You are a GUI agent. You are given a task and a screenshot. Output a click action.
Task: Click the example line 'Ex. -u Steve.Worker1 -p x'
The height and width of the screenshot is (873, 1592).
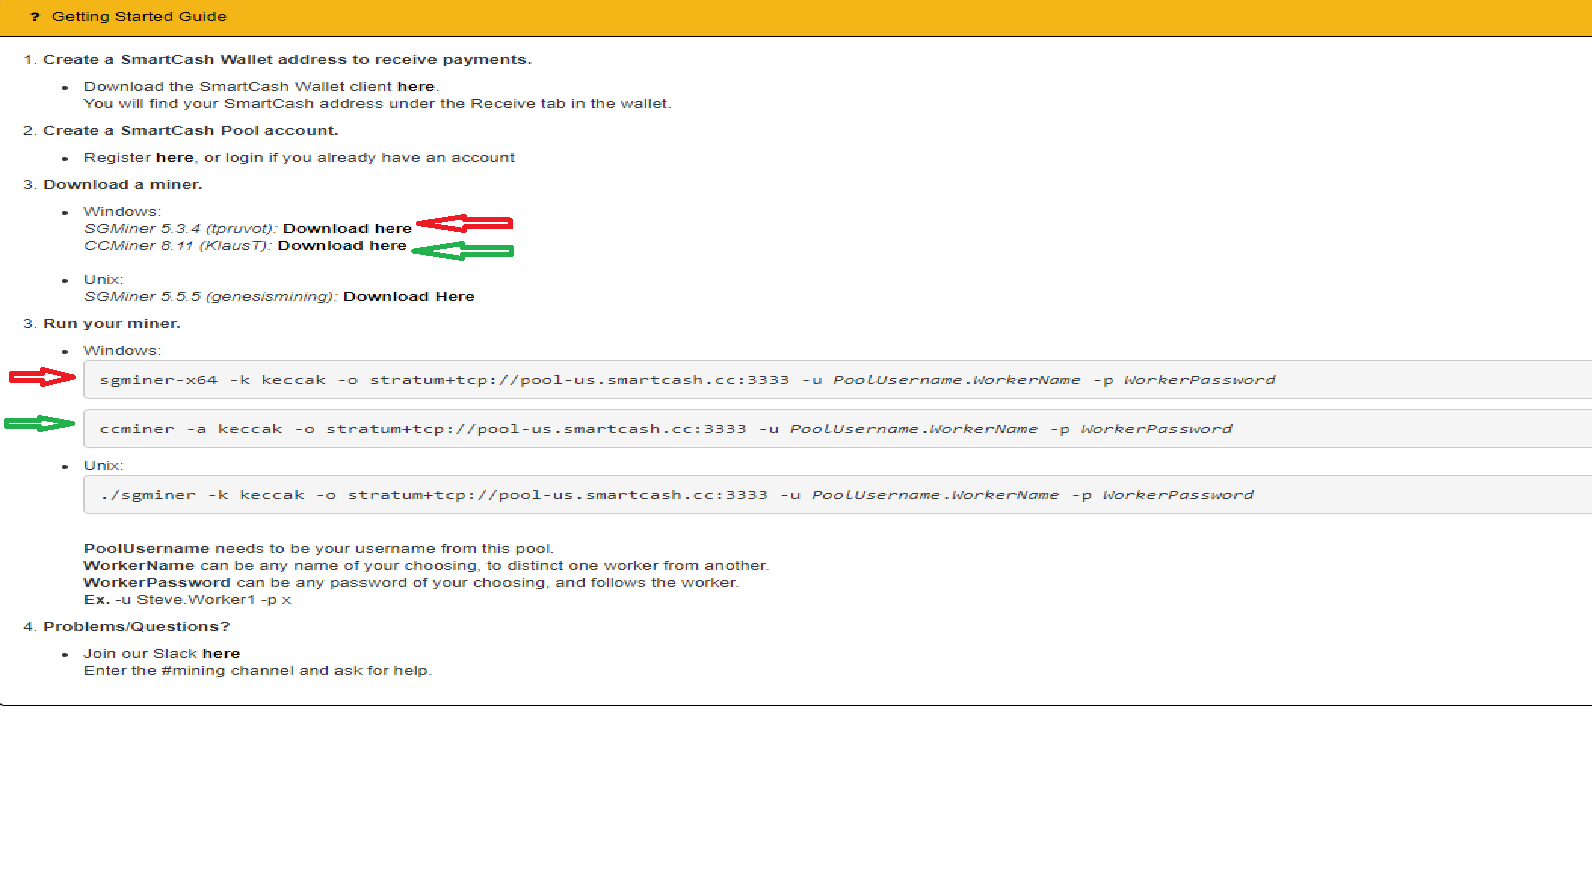pyautogui.click(x=187, y=600)
